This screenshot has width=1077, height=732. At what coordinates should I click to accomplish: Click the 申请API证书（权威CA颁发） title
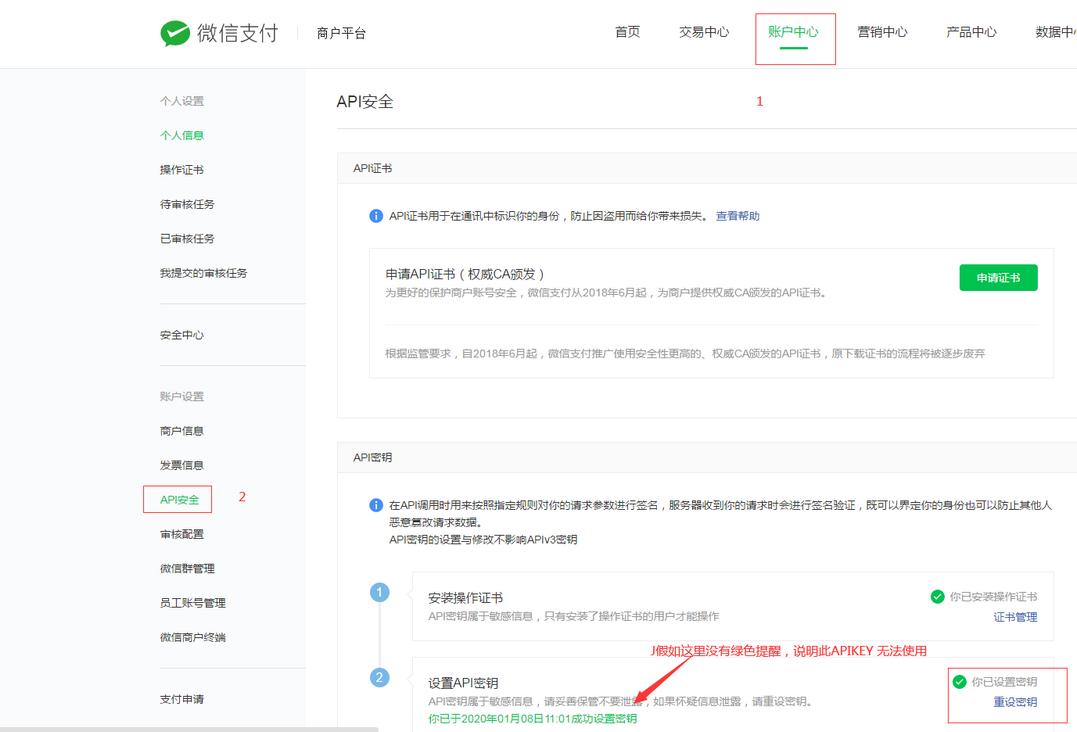[465, 274]
